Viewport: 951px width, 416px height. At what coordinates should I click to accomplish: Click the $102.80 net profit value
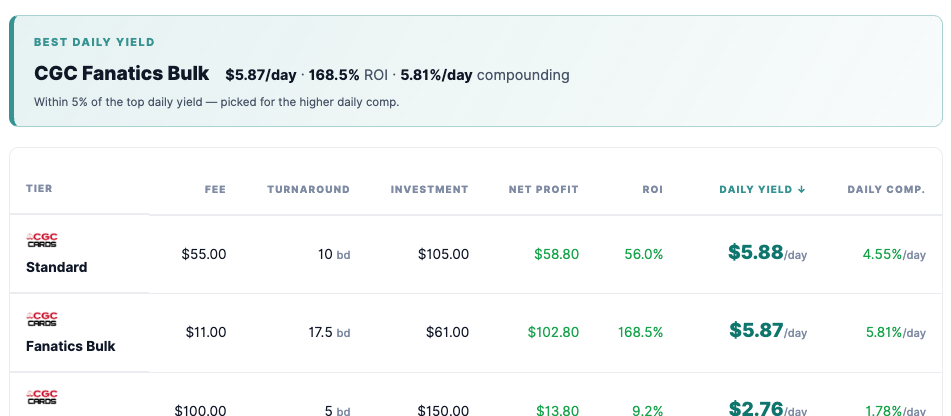pos(553,332)
